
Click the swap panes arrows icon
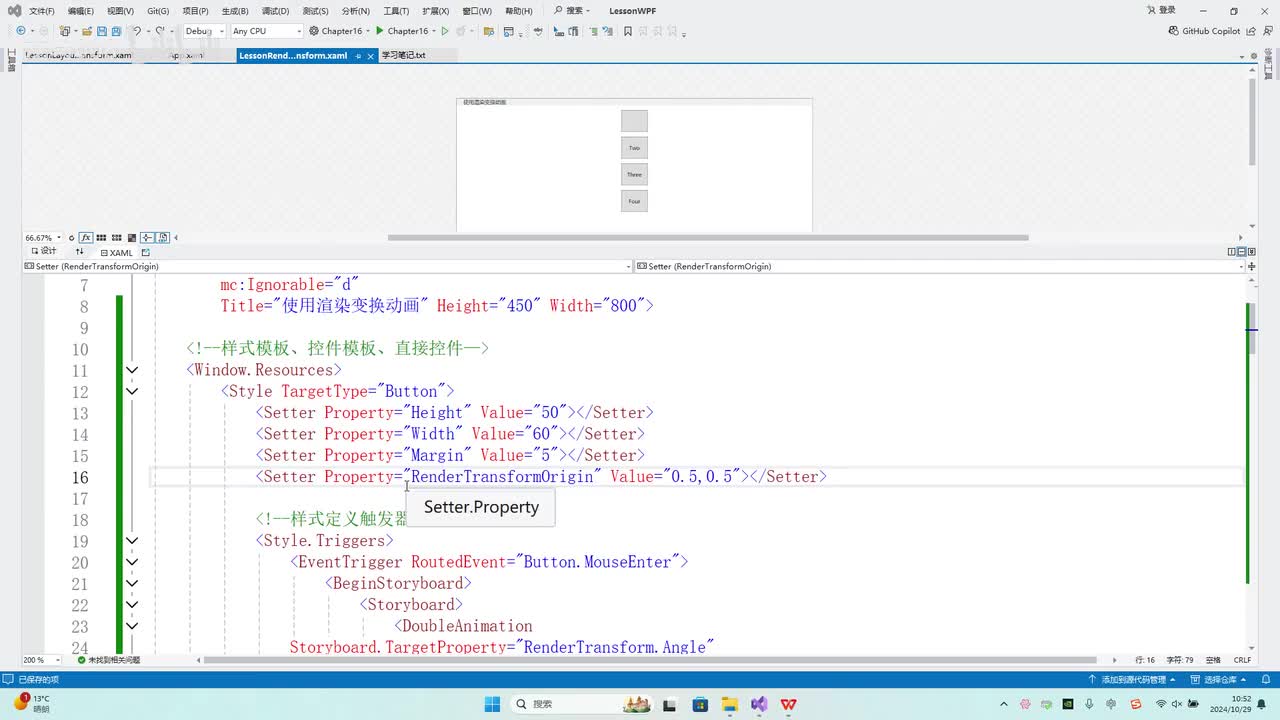click(x=80, y=252)
